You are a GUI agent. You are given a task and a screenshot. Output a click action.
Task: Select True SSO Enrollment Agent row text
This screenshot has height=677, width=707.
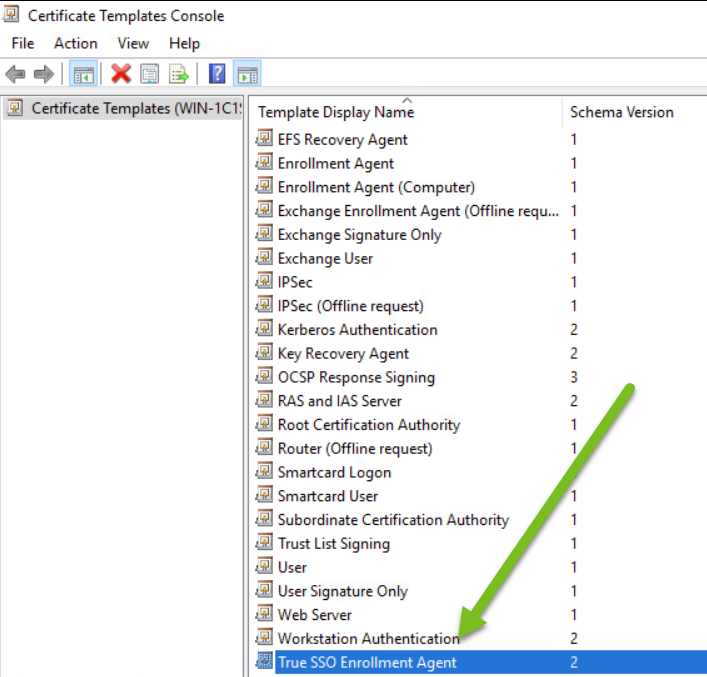tap(367, 663)
